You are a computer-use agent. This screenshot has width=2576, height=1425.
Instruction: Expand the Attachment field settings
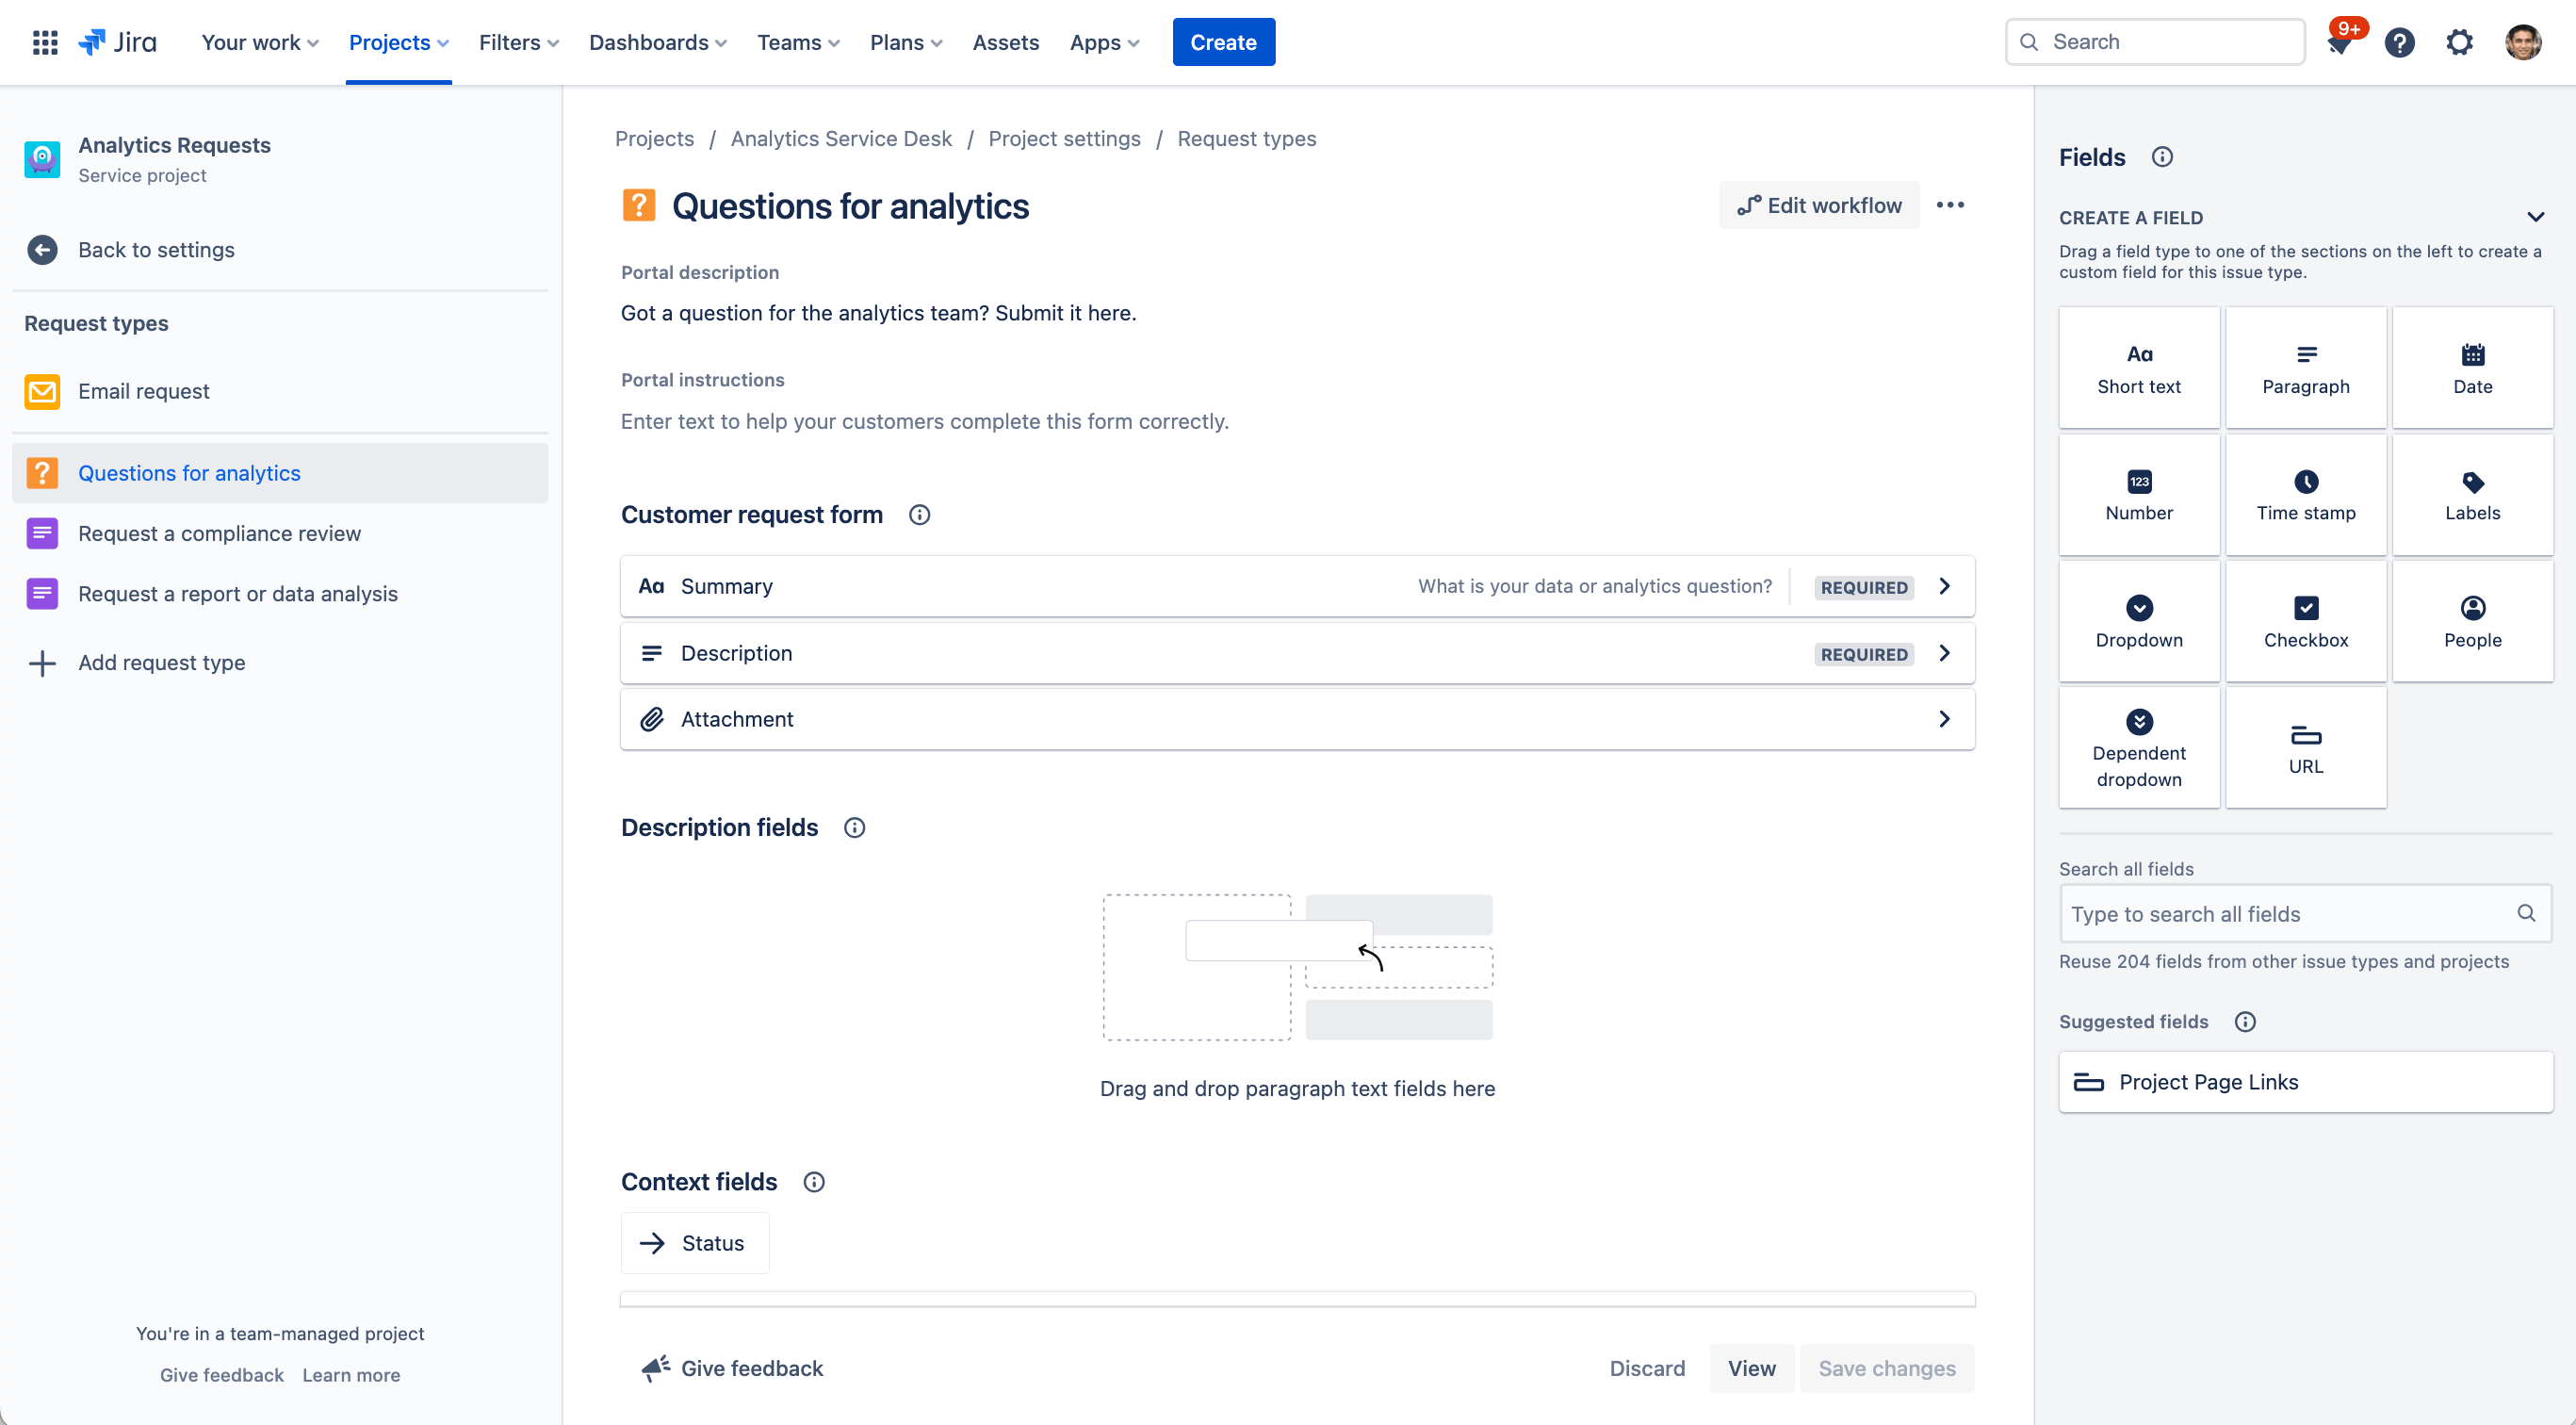click(1943, 718)
